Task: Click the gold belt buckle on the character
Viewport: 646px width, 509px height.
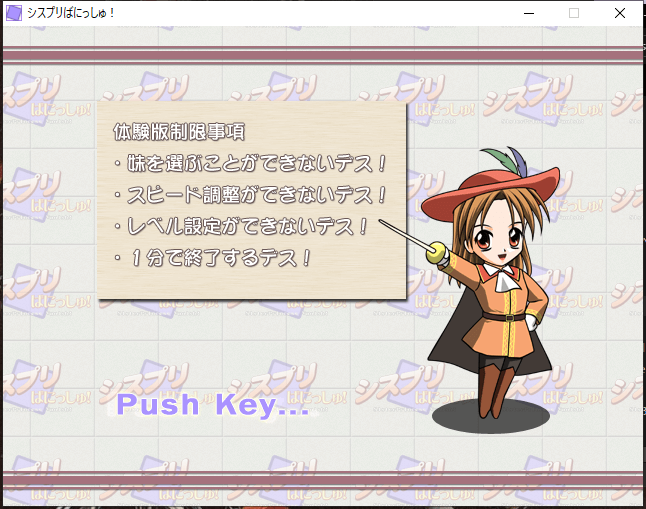Action: pyautogui.click(x=509, y=317)
